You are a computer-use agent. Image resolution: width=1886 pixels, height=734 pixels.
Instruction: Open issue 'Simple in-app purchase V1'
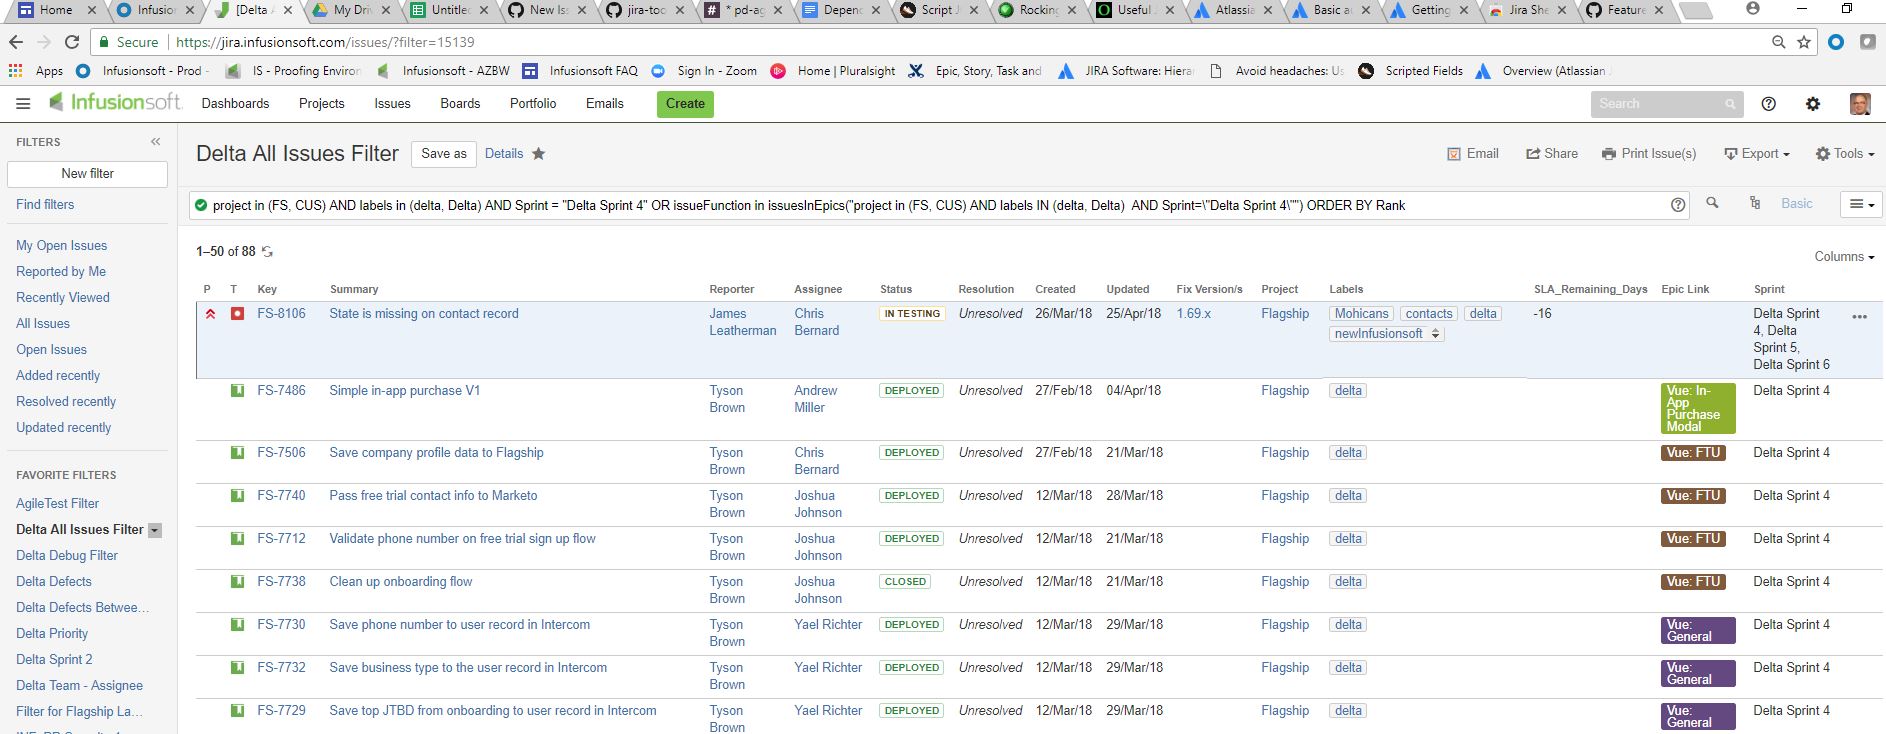(x=404, y=391)
